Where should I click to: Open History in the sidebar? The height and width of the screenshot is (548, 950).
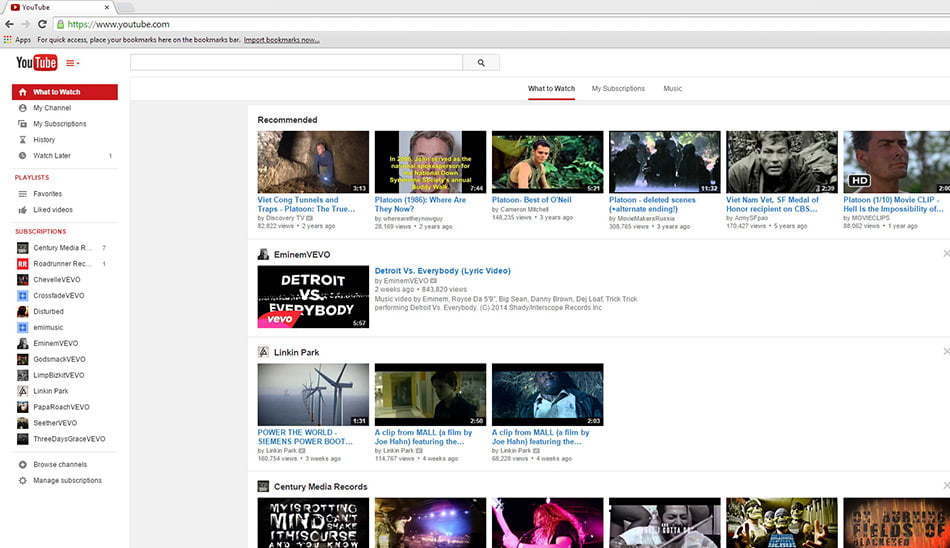pos(44,139)
